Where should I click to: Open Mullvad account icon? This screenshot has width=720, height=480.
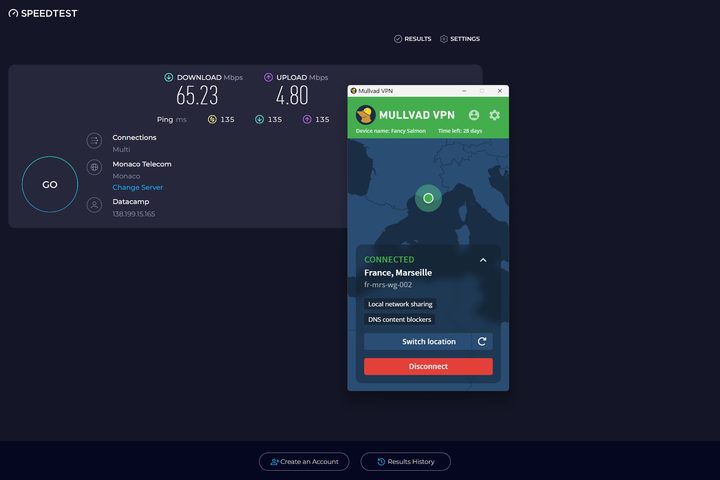(474, 115)
